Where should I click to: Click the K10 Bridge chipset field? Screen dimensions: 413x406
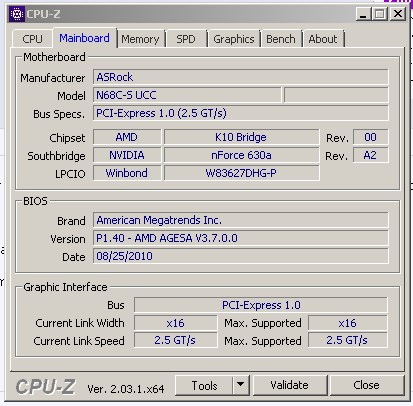241,137
